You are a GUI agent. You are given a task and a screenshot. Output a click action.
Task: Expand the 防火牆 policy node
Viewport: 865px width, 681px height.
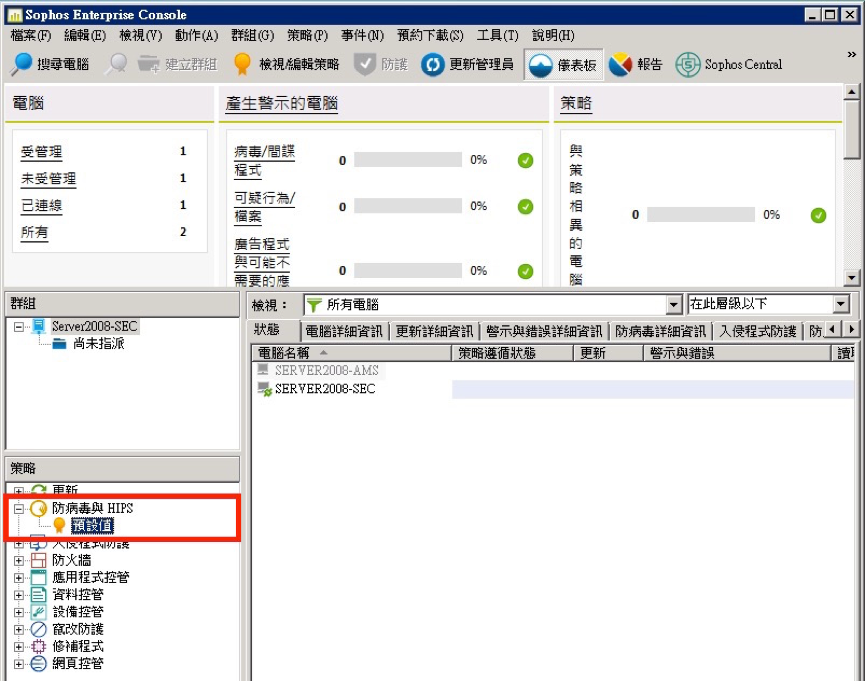[x=19, y=561]
